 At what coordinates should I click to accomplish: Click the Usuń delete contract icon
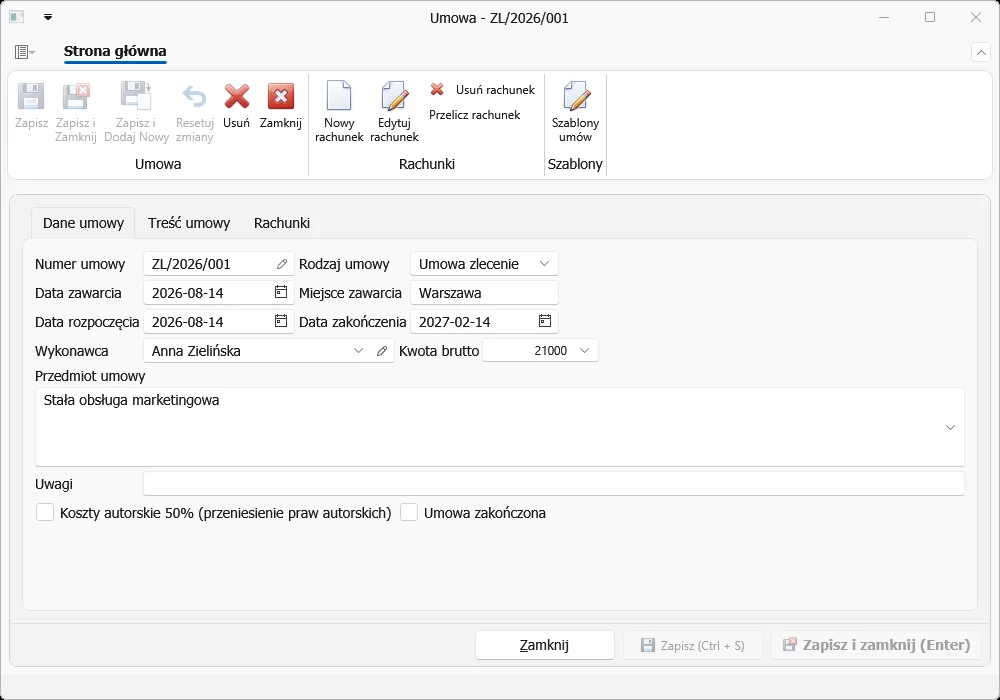pyautogui.click(x=237, y=97)
